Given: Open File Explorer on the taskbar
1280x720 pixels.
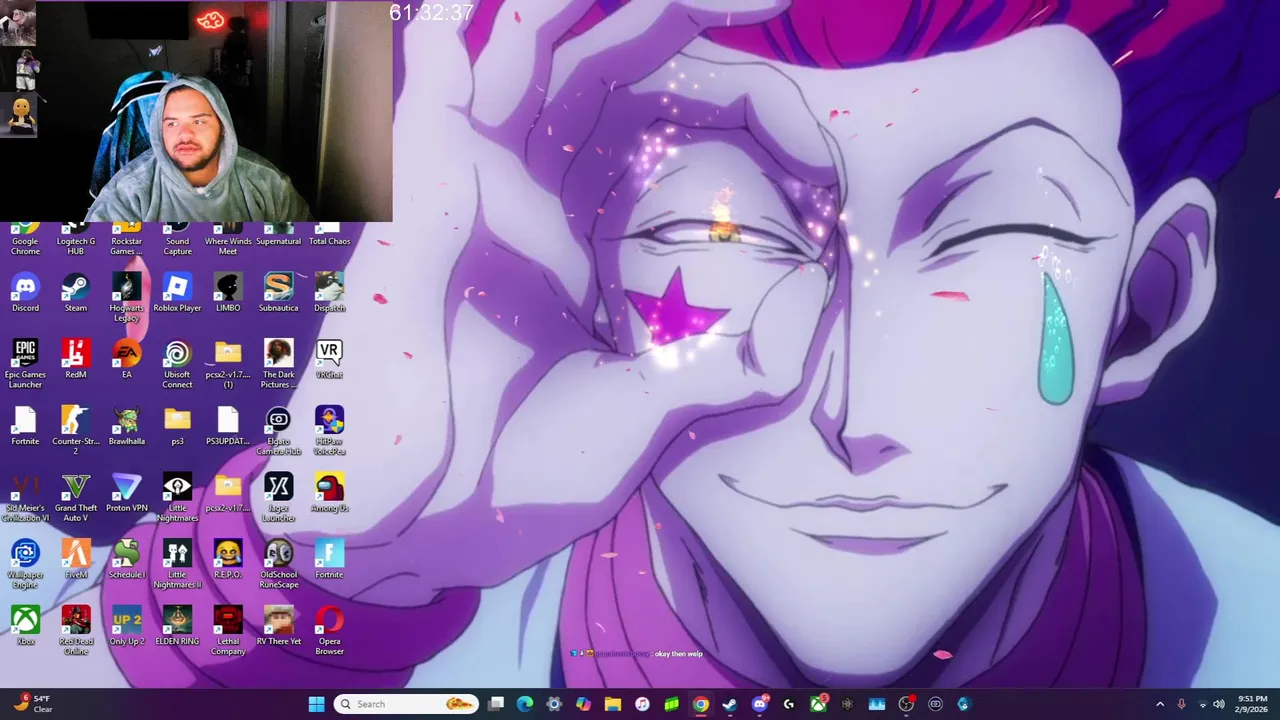Looking at the screenshot, I should 613,704.
